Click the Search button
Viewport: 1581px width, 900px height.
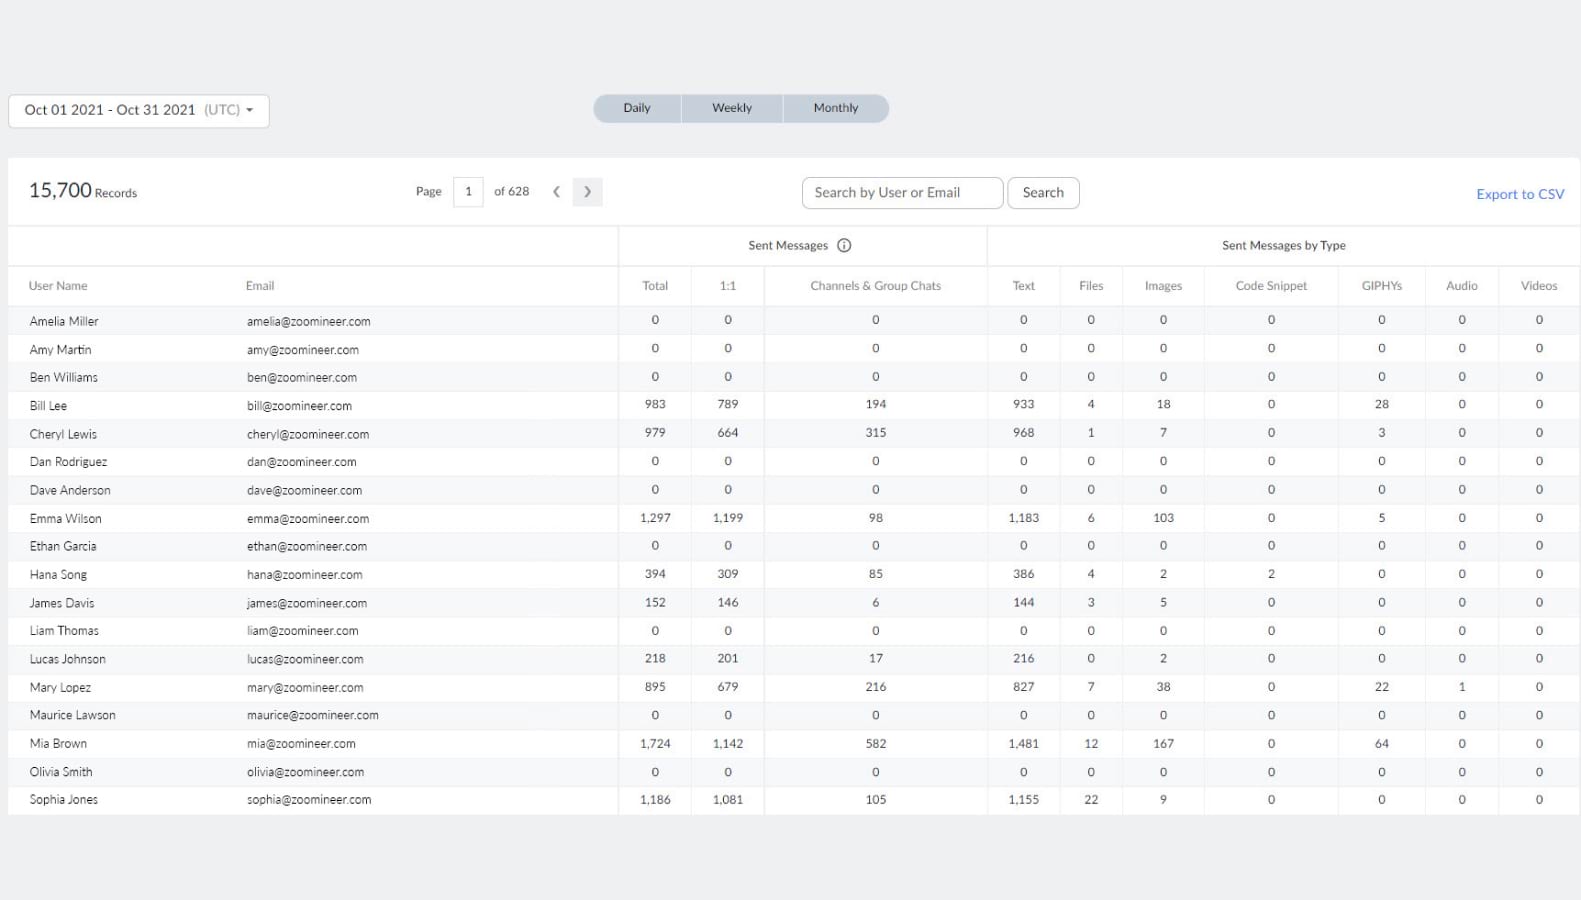1043,193
